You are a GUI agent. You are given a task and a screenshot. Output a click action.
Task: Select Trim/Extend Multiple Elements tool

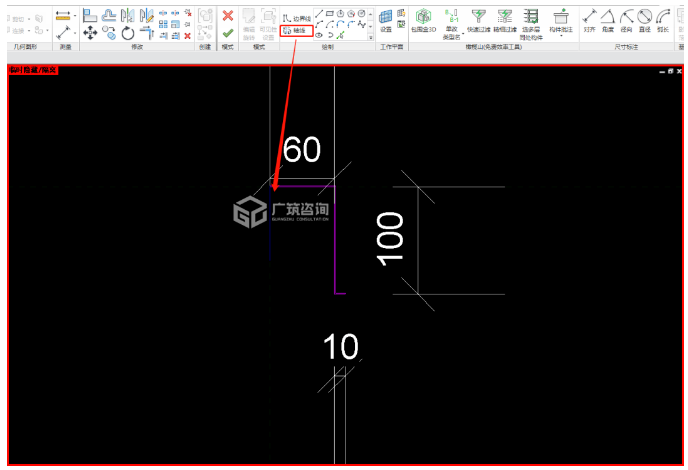pos(176,36)
